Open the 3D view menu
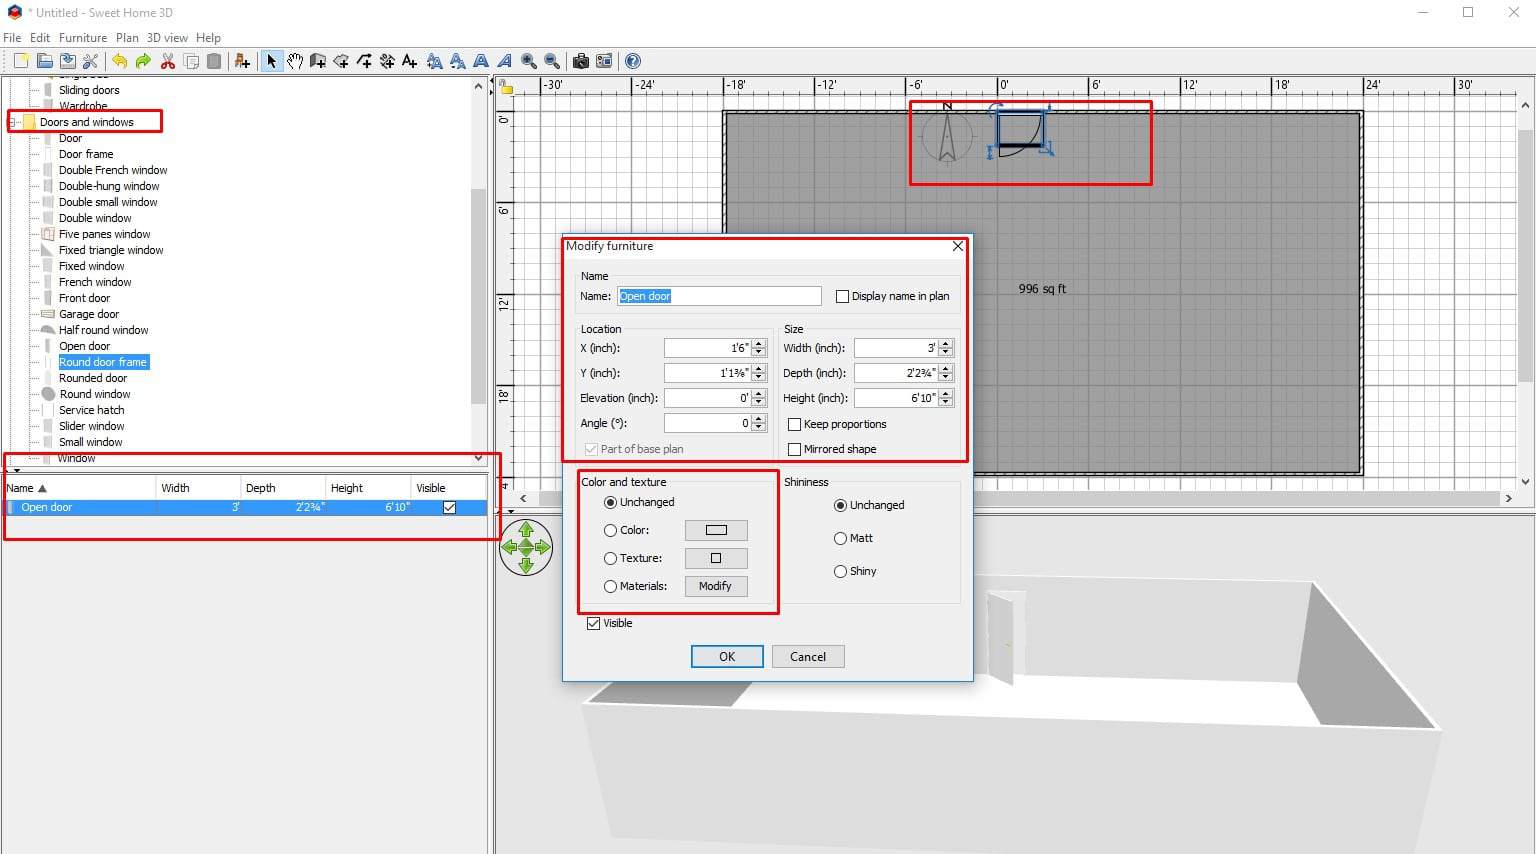This screenshot has width=1536, height=854. click(167, 38)
